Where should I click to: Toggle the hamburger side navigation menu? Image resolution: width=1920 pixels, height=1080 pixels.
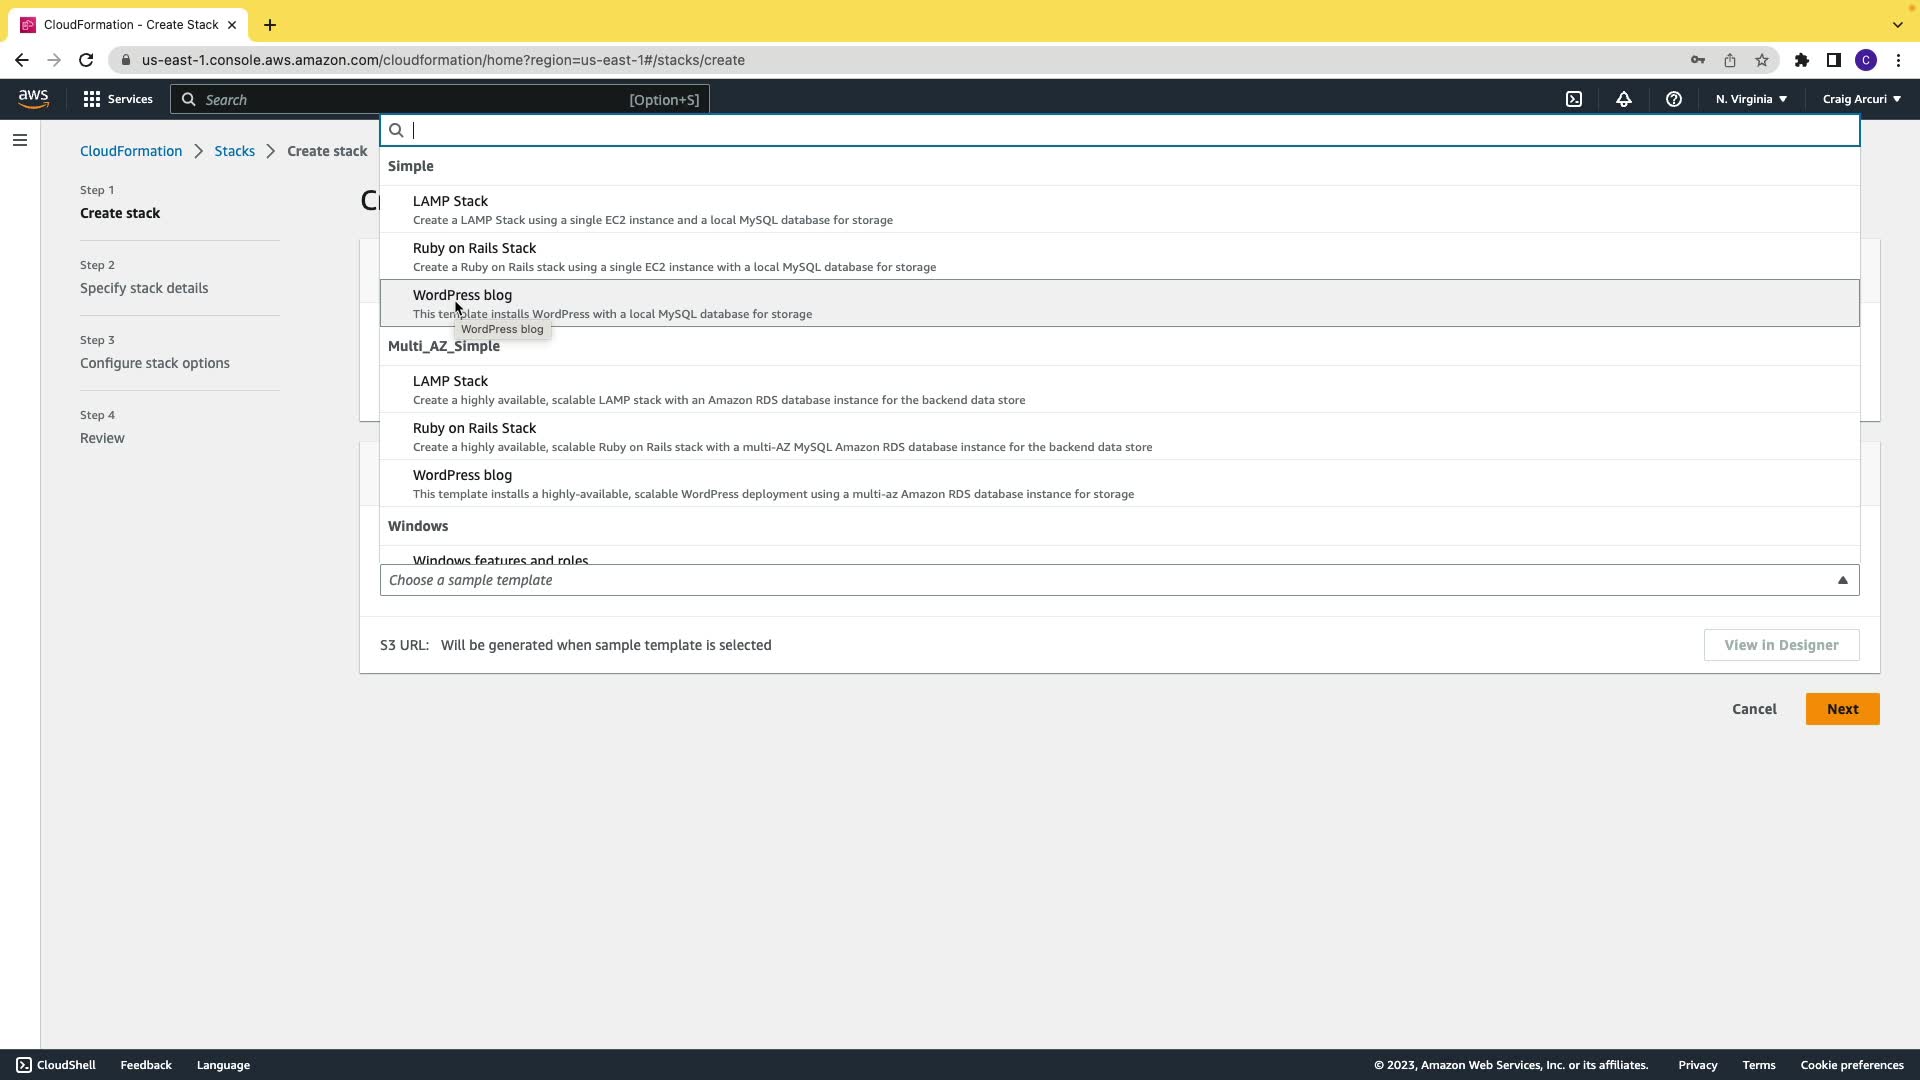tap(19, 140)
